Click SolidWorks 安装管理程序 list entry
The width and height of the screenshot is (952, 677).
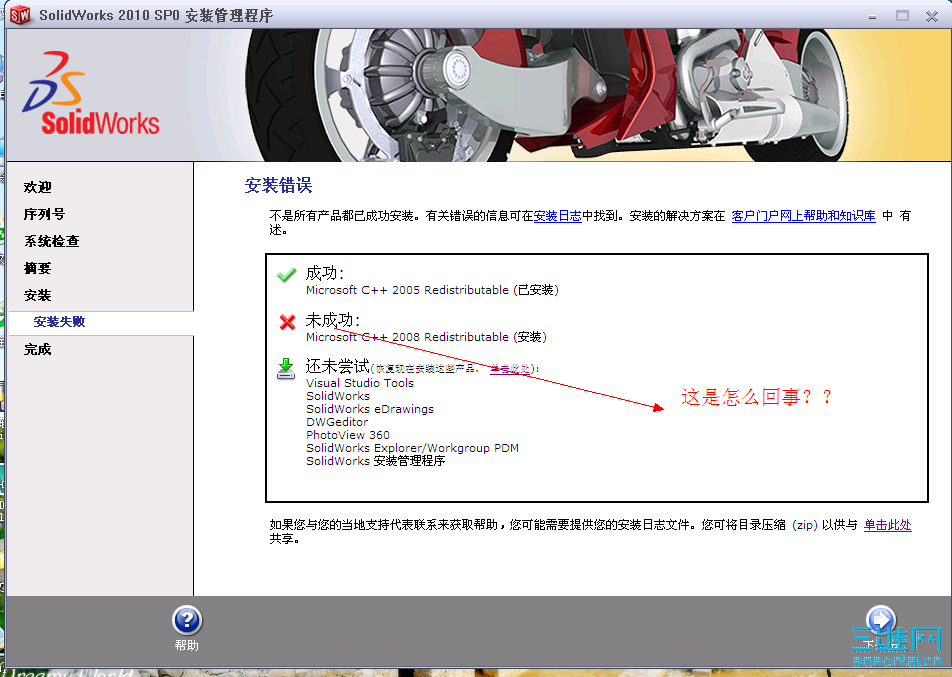(x=376, y=461)
